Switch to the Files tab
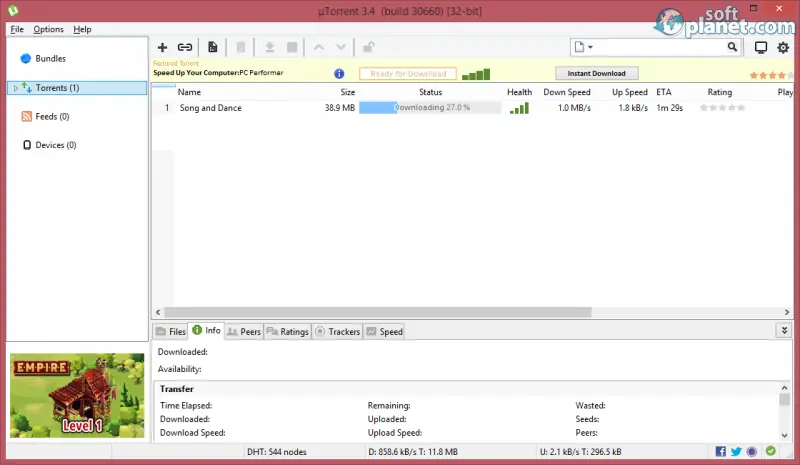 click(170, 332)
